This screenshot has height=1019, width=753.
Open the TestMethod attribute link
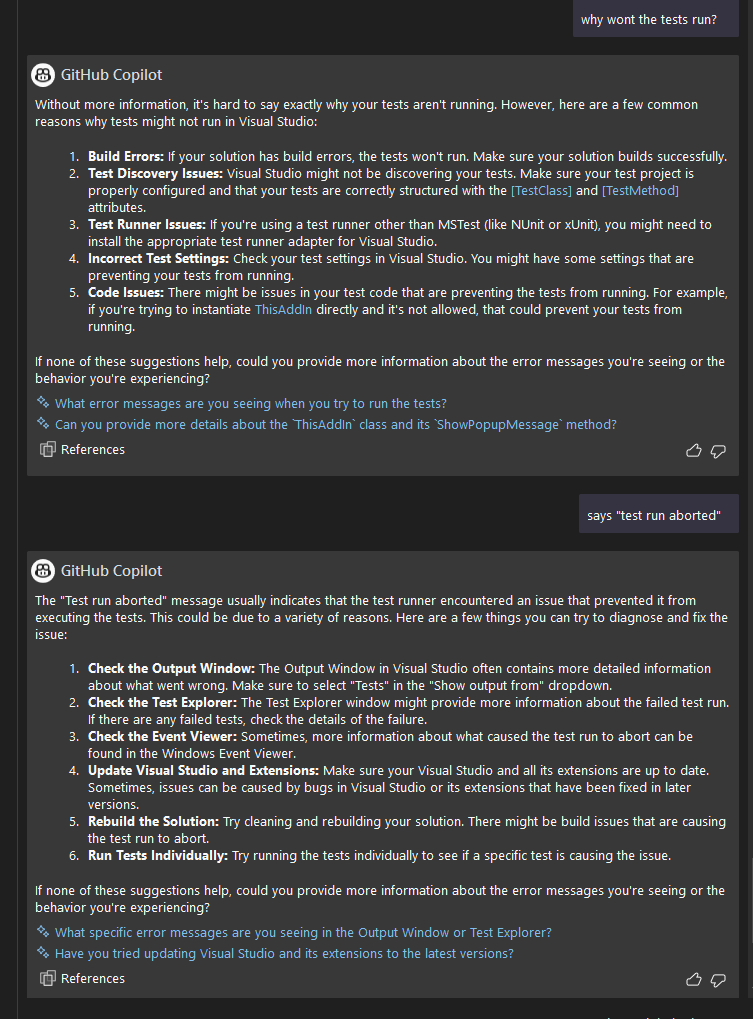(639, 190)
